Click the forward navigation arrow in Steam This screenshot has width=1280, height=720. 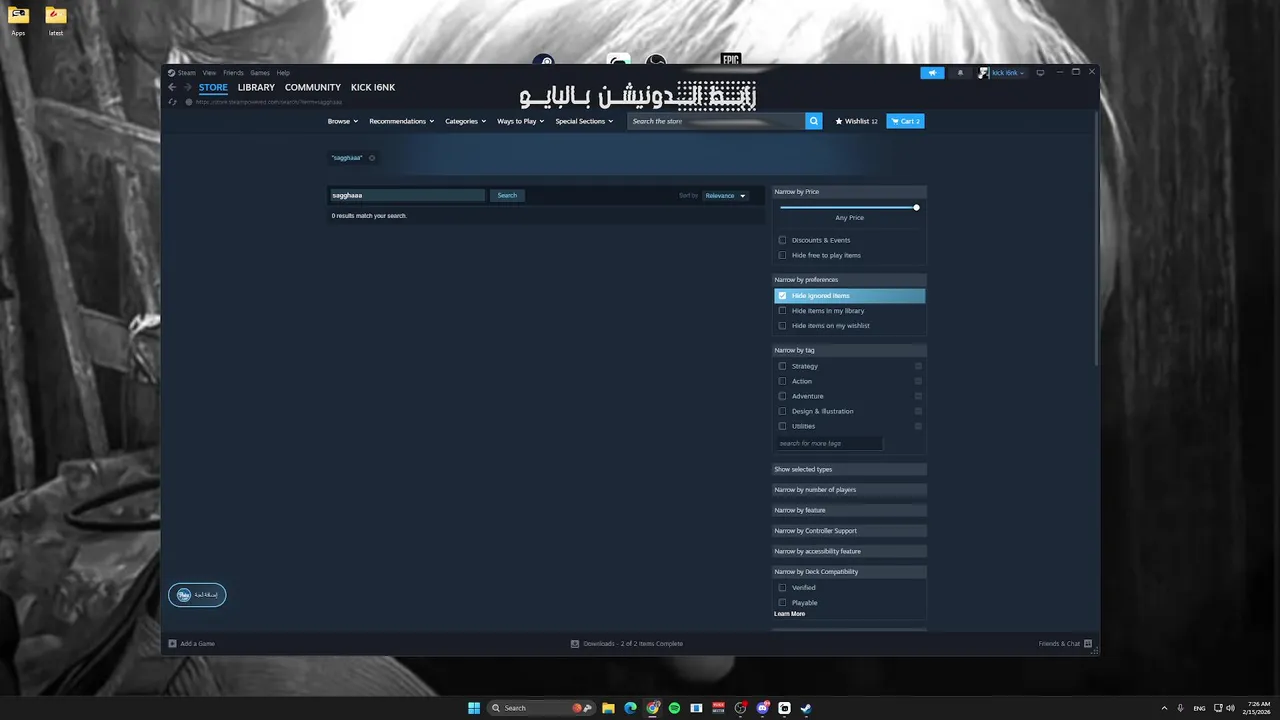pyautogui.click(x=186, y=87)
